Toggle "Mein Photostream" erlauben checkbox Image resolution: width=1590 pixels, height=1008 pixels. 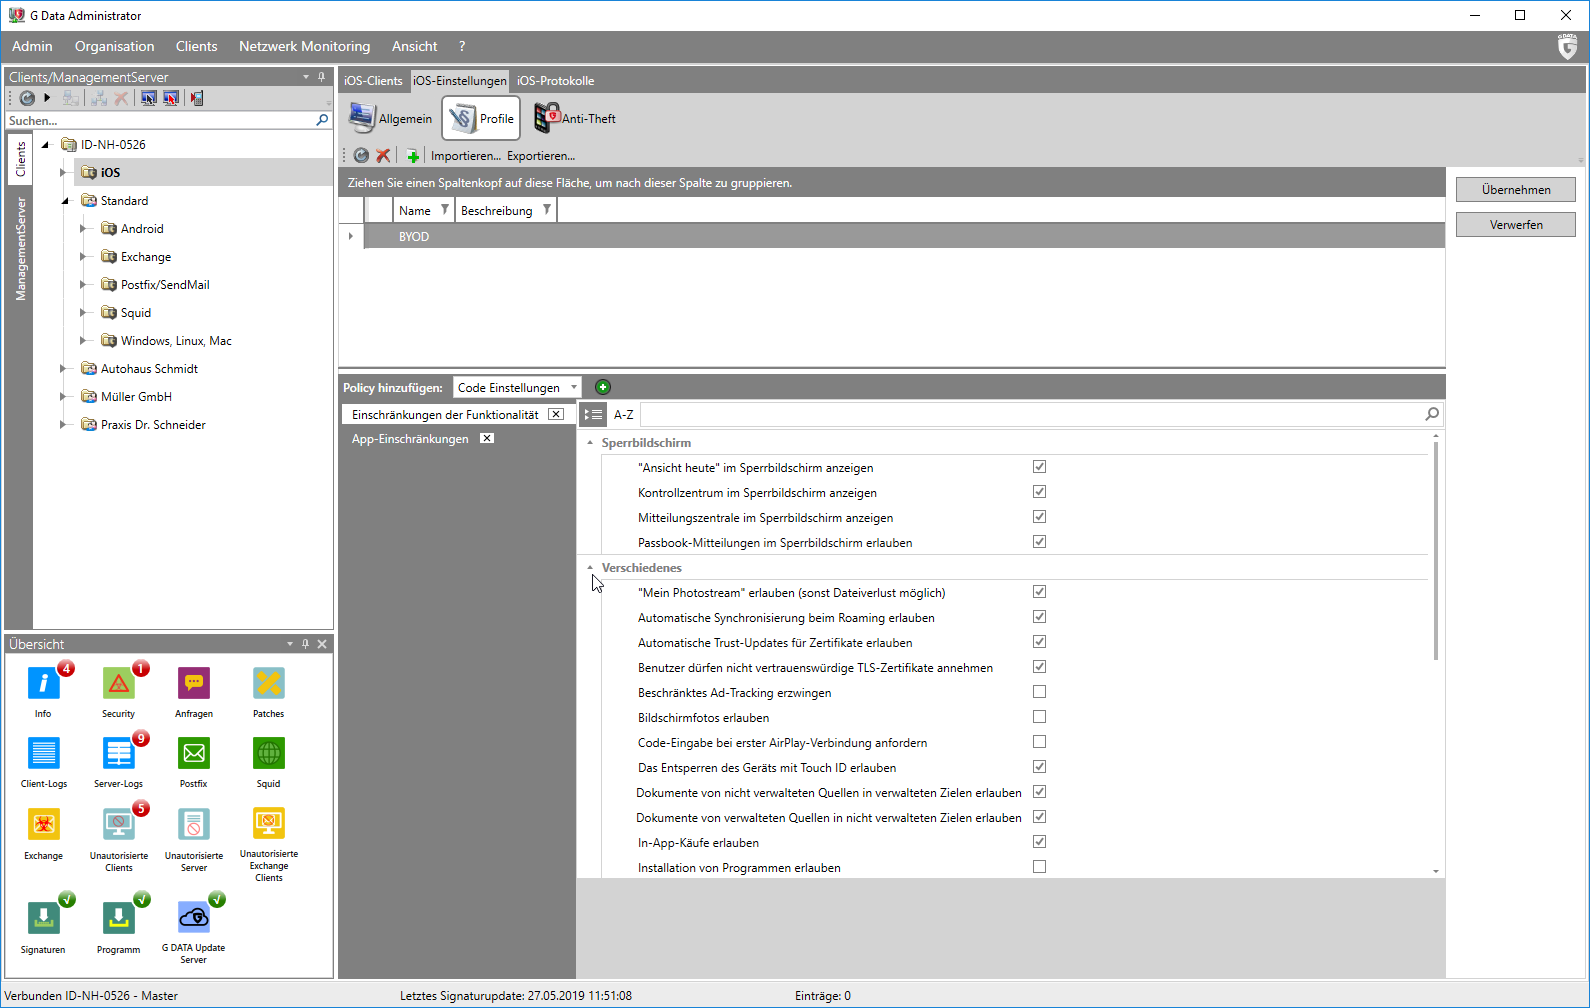click(1039, 592)
